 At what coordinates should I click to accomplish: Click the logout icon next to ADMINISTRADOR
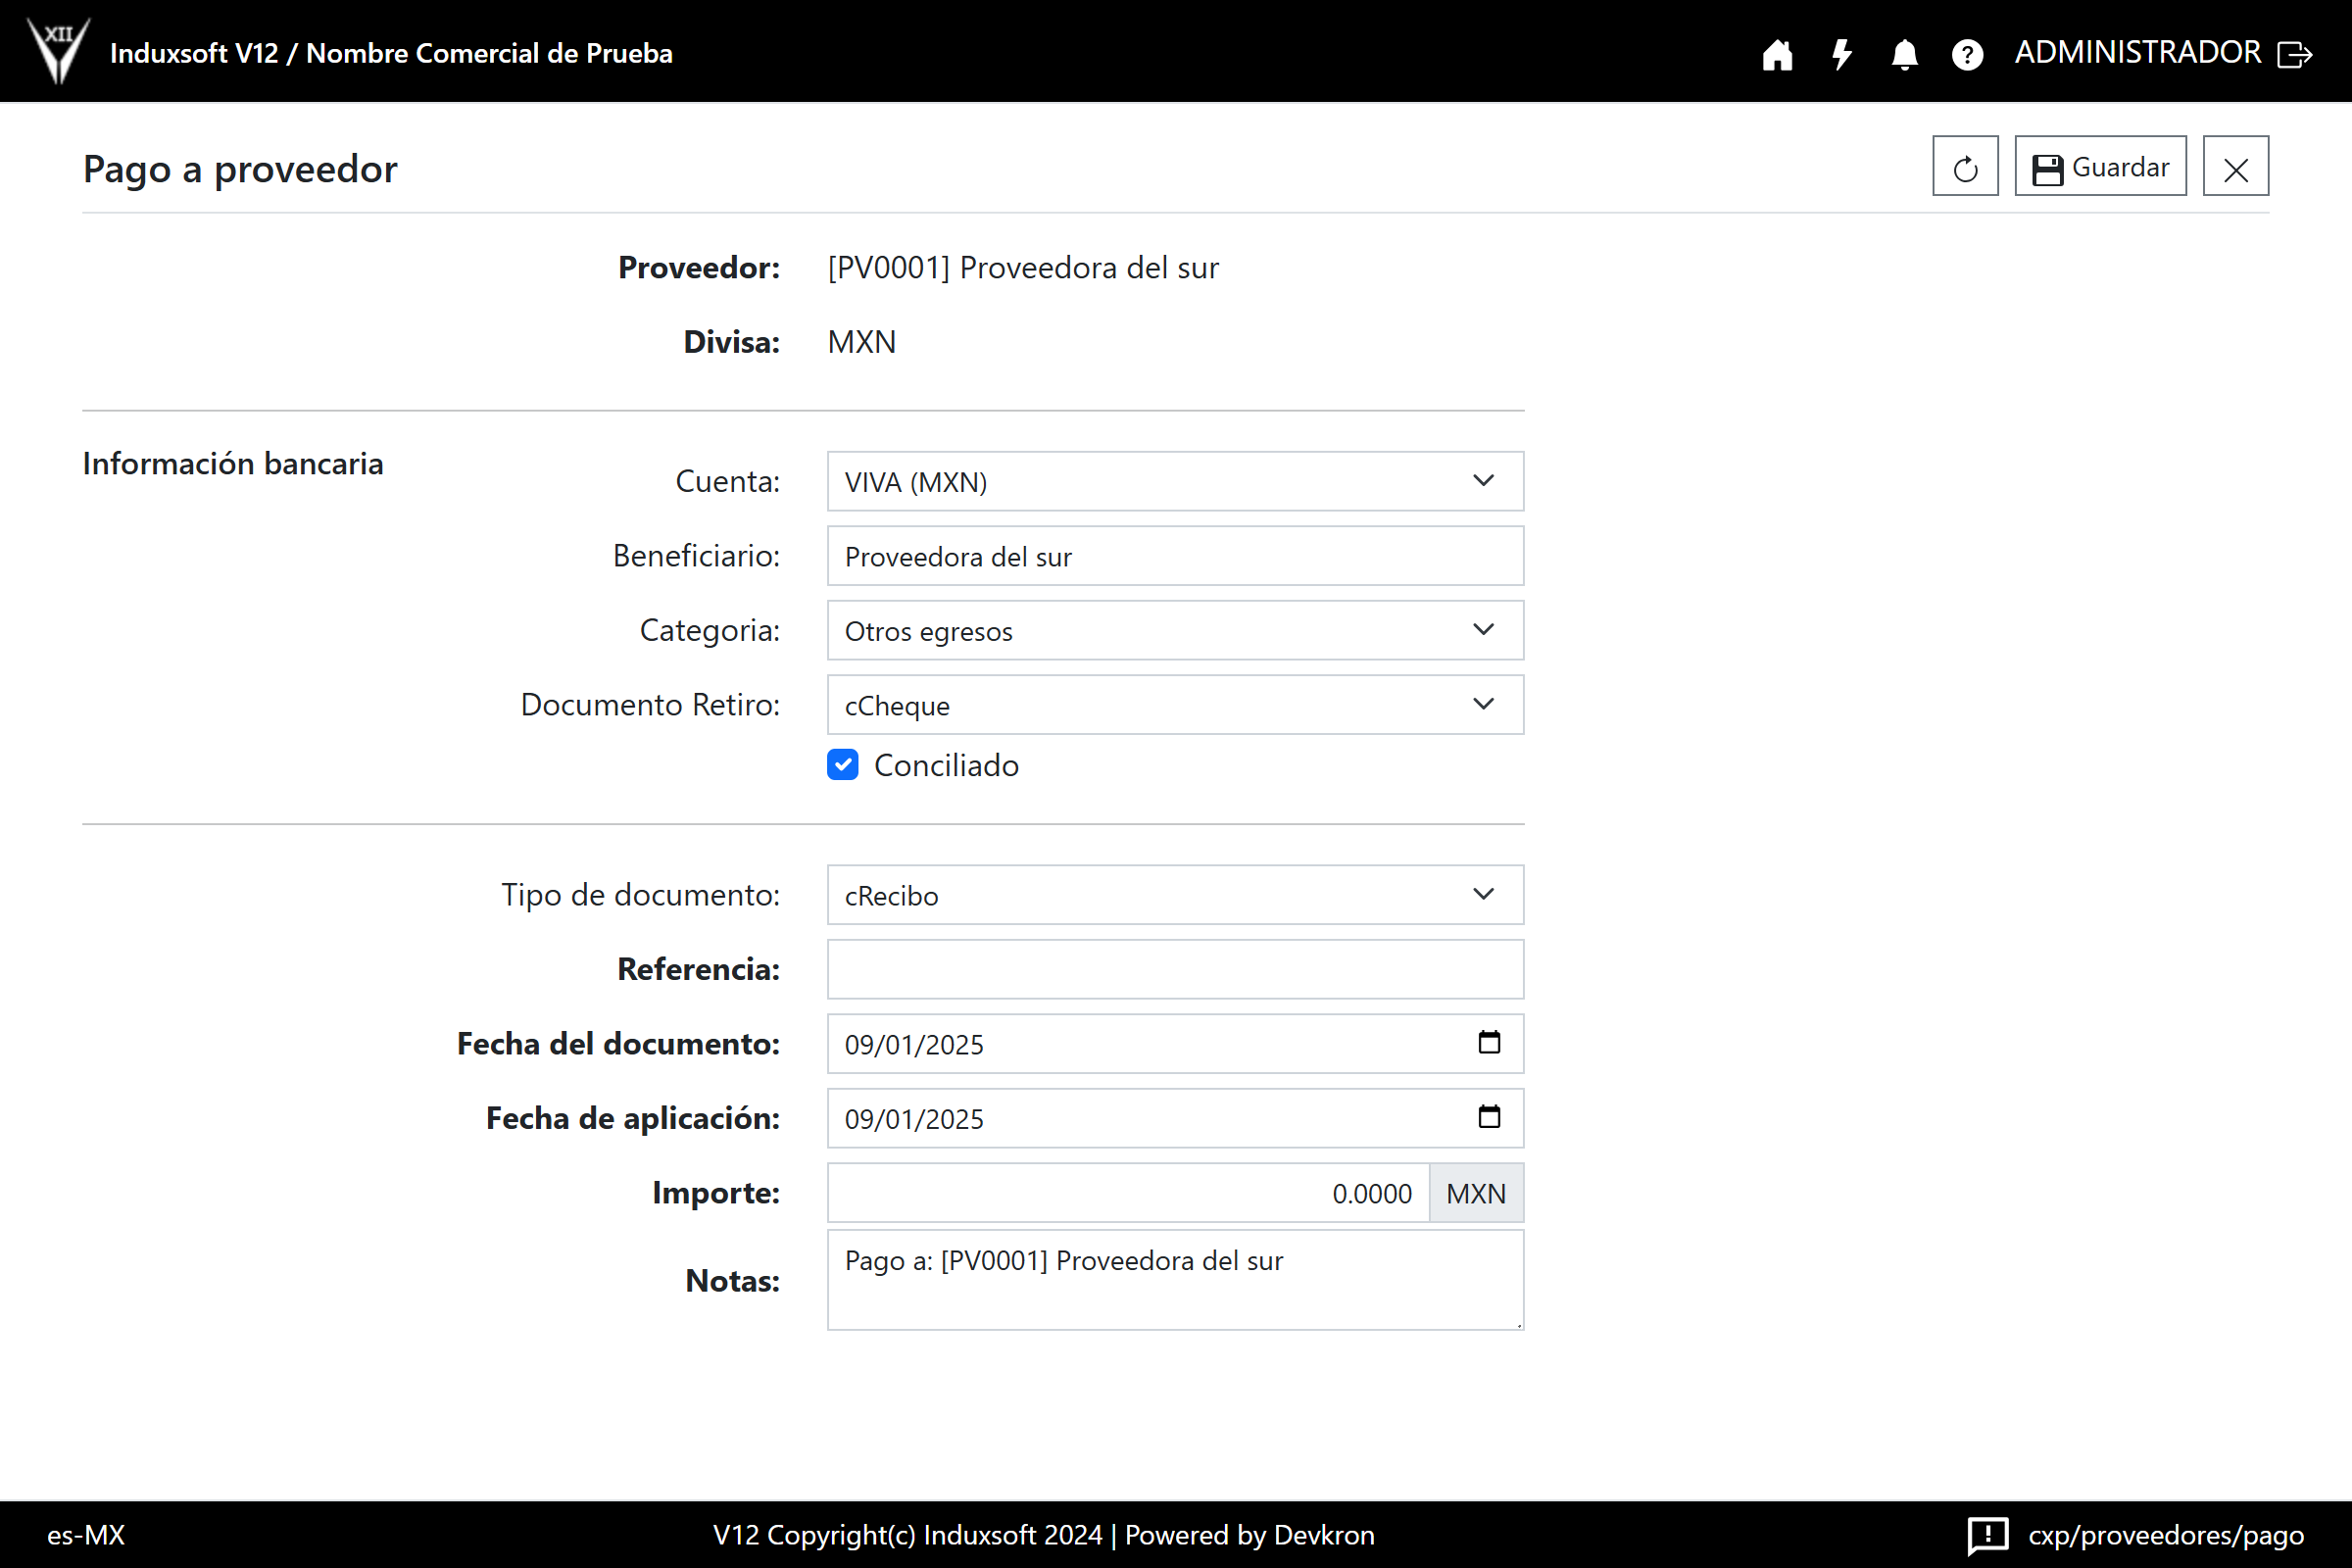click(2295, 54)
